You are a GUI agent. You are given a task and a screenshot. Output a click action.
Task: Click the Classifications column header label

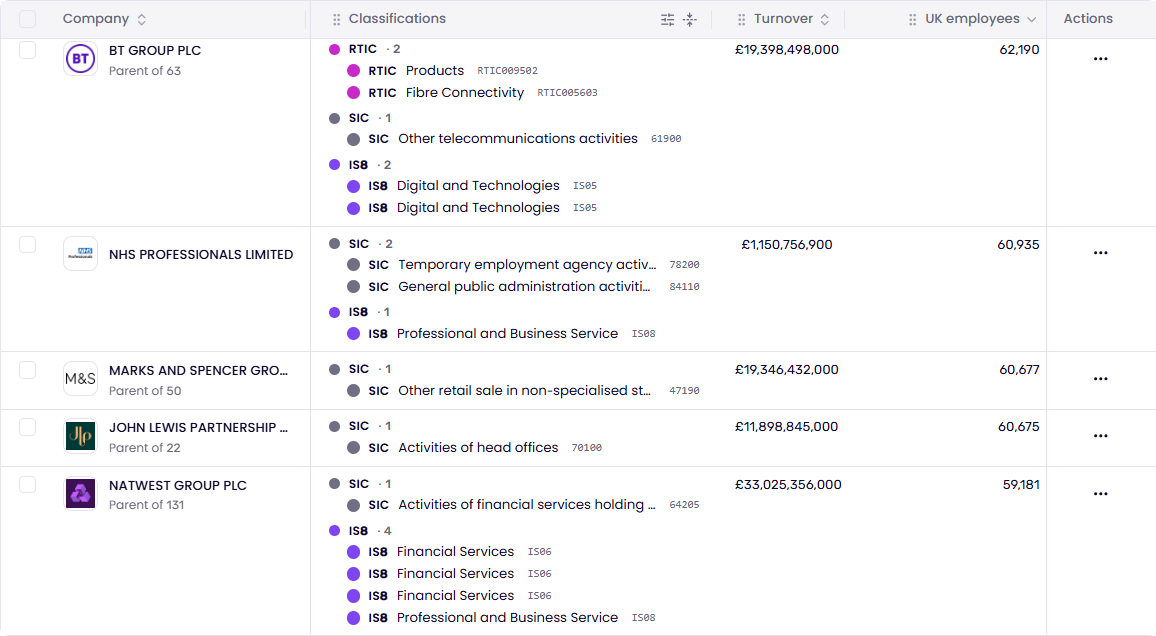coord(397,19)
